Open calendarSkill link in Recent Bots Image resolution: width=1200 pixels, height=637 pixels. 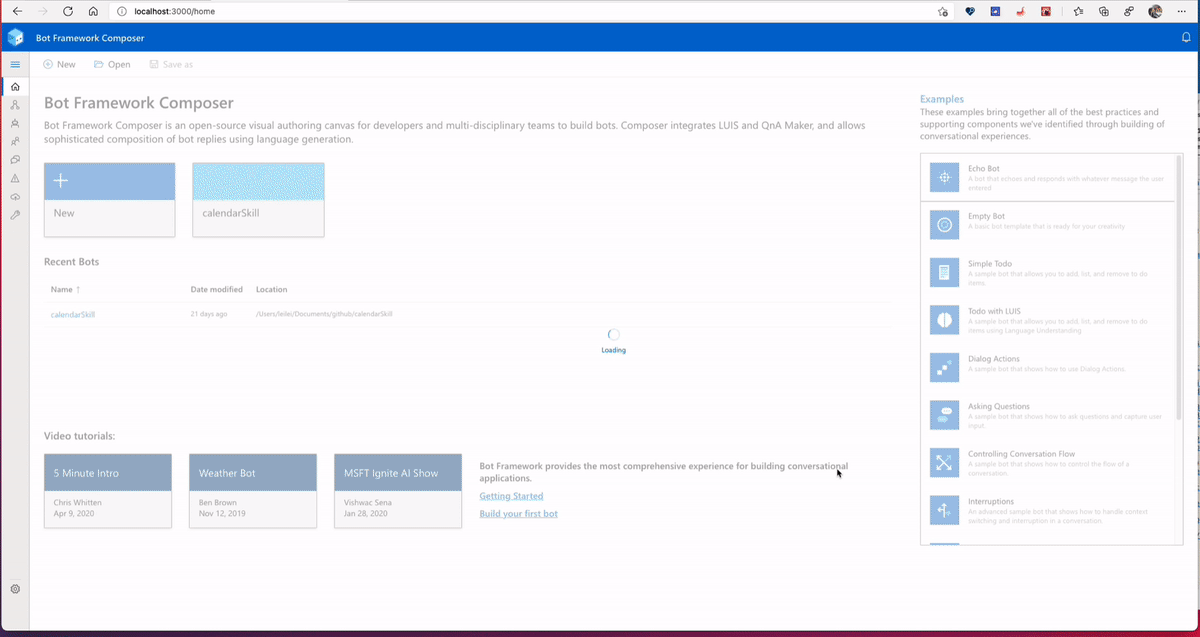[x=73, y=314]
